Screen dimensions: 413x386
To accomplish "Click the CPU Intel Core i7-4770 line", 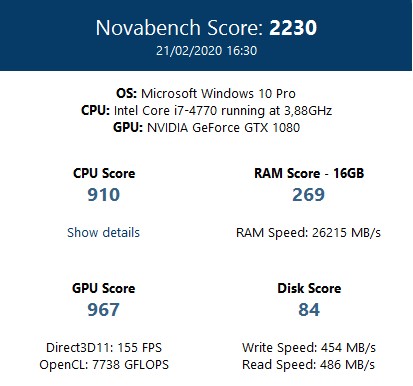I will pos(206,110).
